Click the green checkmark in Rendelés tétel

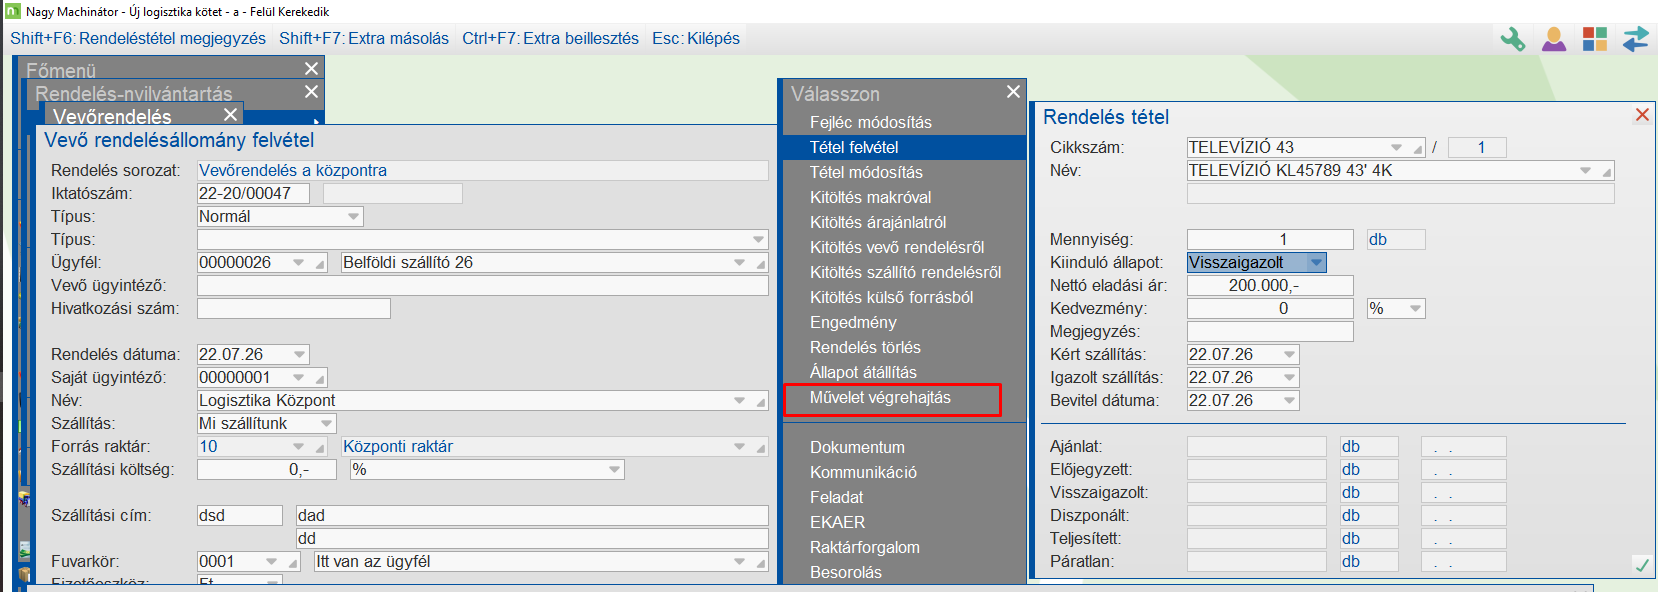(x=1641, y=565)
